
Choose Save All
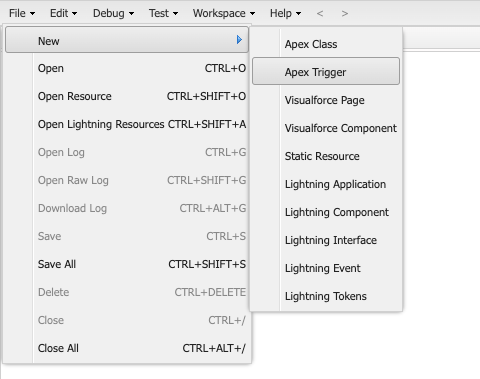(x=127, y=264)
